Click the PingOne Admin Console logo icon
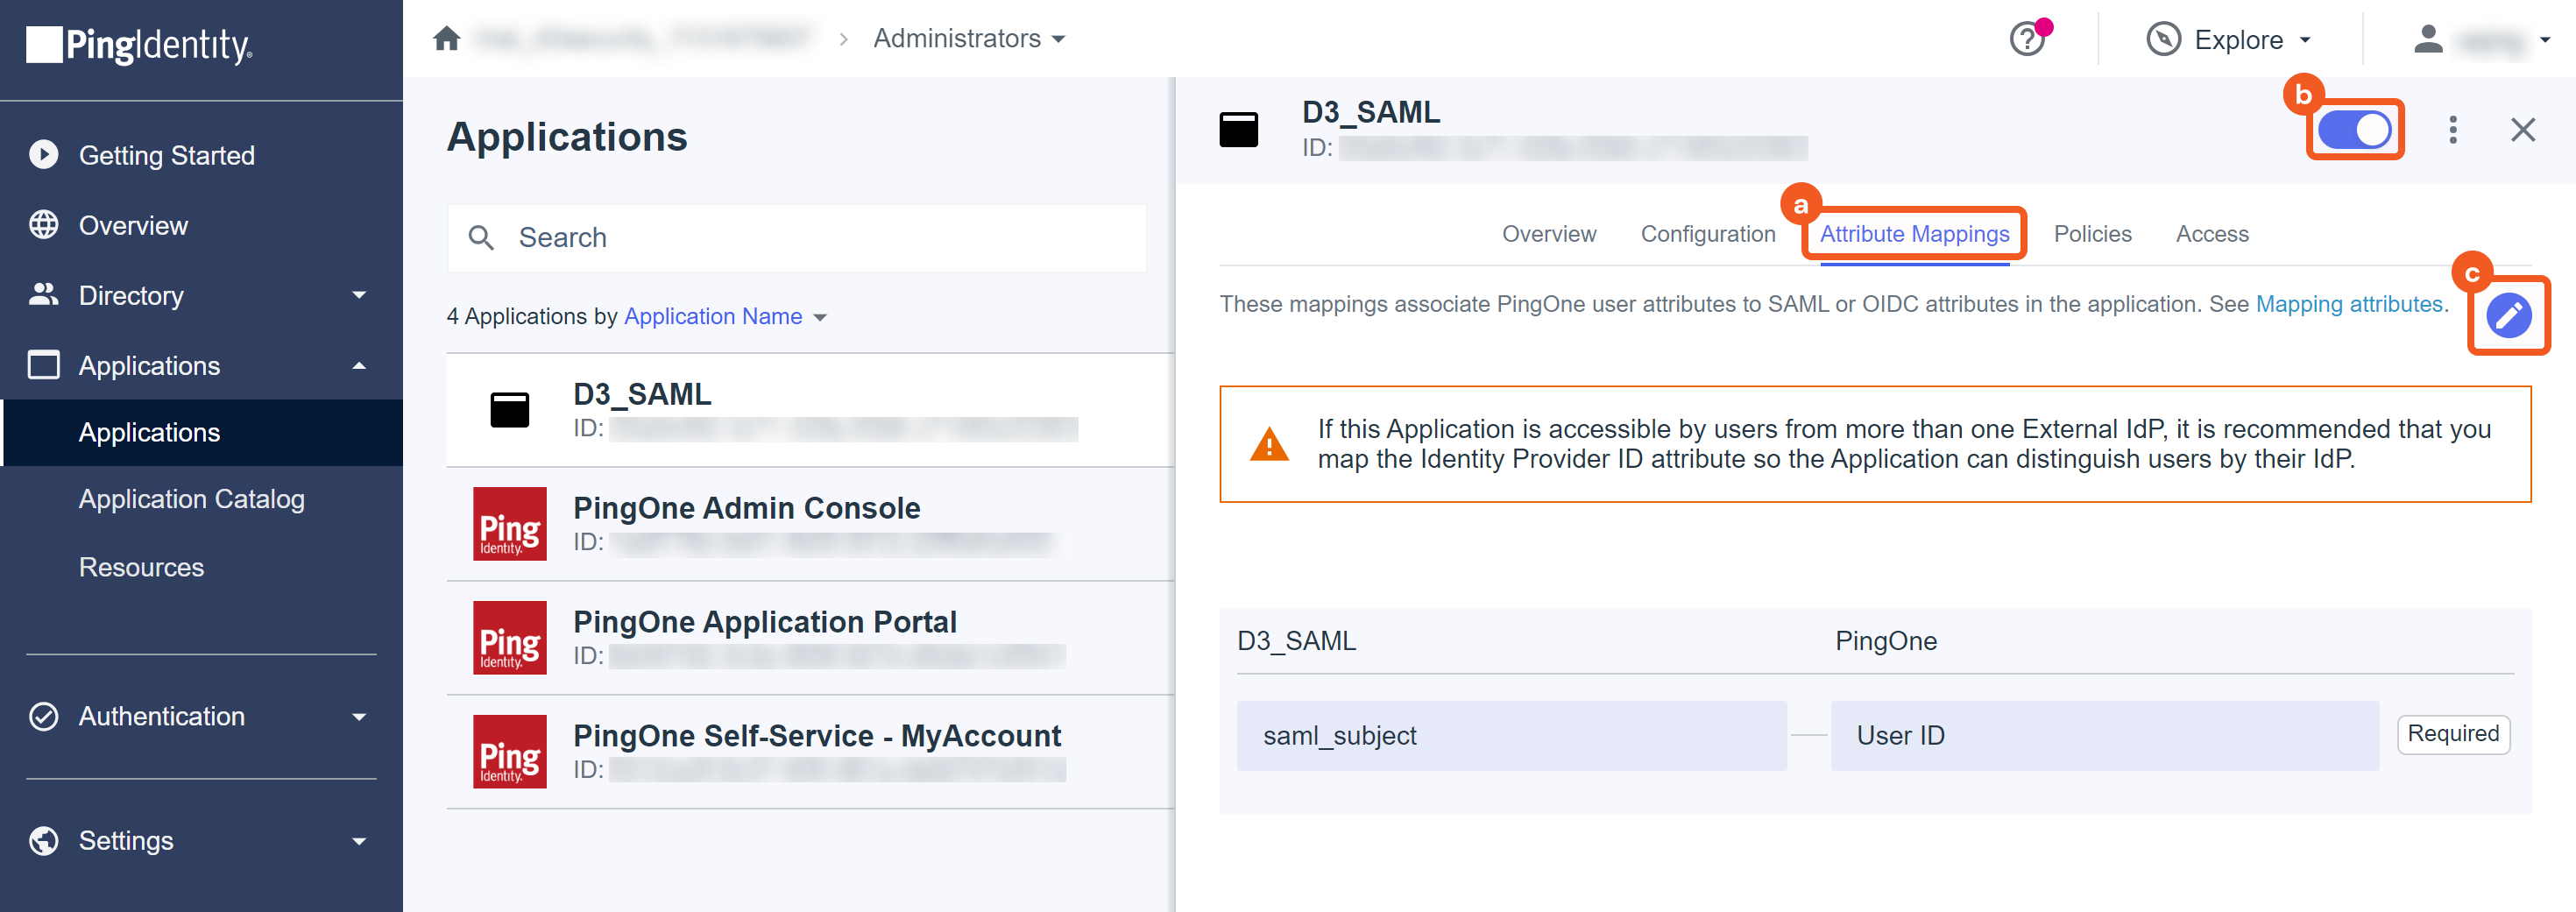 509,524
